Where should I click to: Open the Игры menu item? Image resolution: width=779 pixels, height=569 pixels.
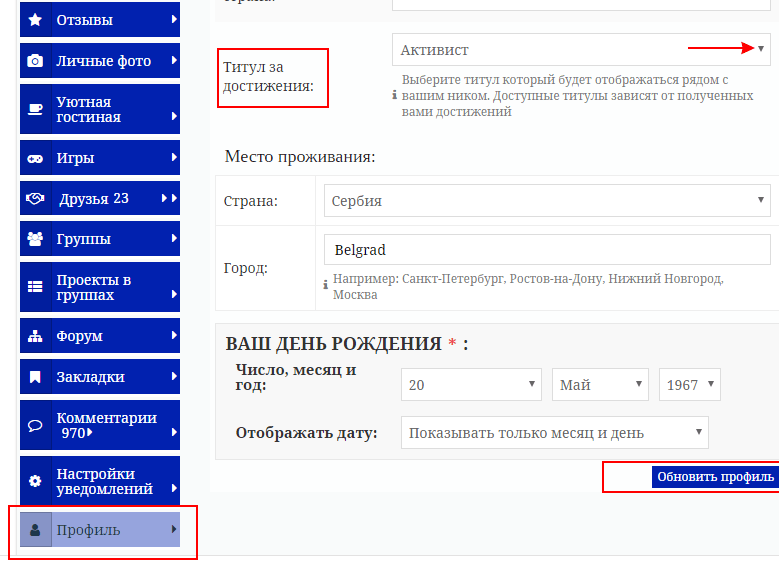[x=100, y=158]
